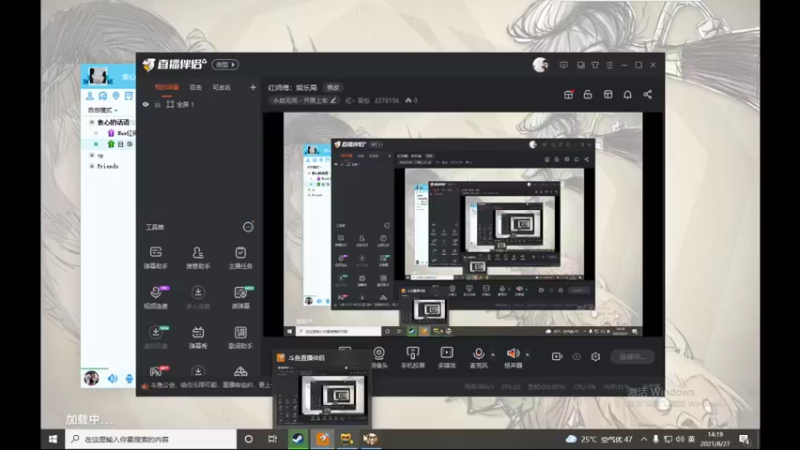Switch to the 可改名 scene tab
Image resolution: width=800 pixels, height=450 pixels.
221,87
